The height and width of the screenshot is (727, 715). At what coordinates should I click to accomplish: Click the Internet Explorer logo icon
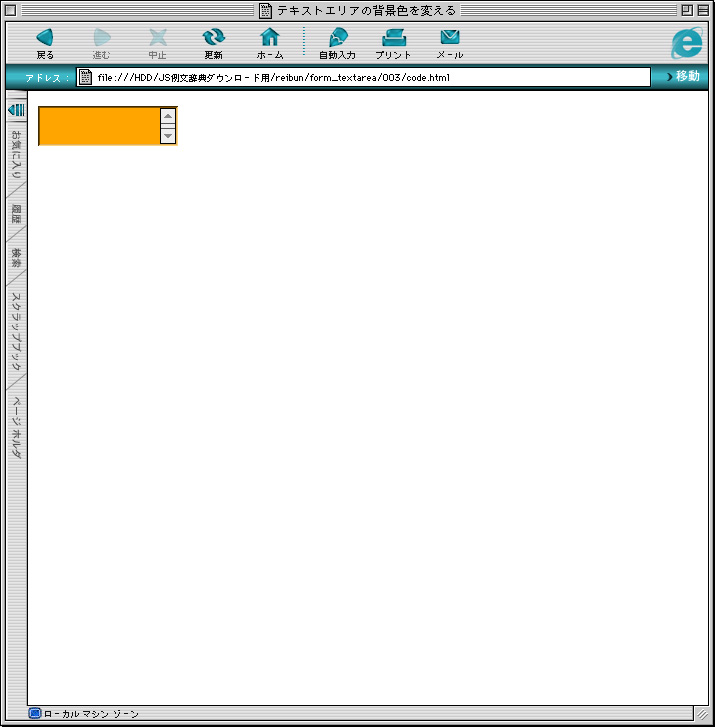pyautogui.click(x=687, y=42)
